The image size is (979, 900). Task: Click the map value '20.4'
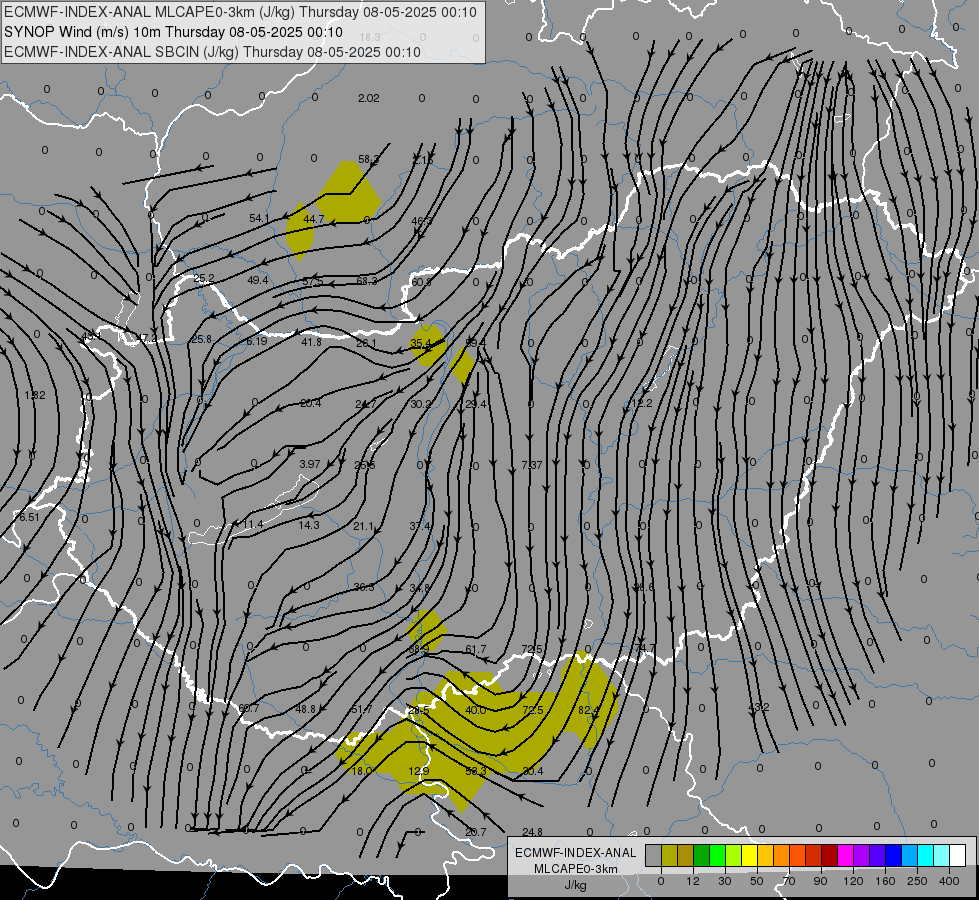(310, 403)
